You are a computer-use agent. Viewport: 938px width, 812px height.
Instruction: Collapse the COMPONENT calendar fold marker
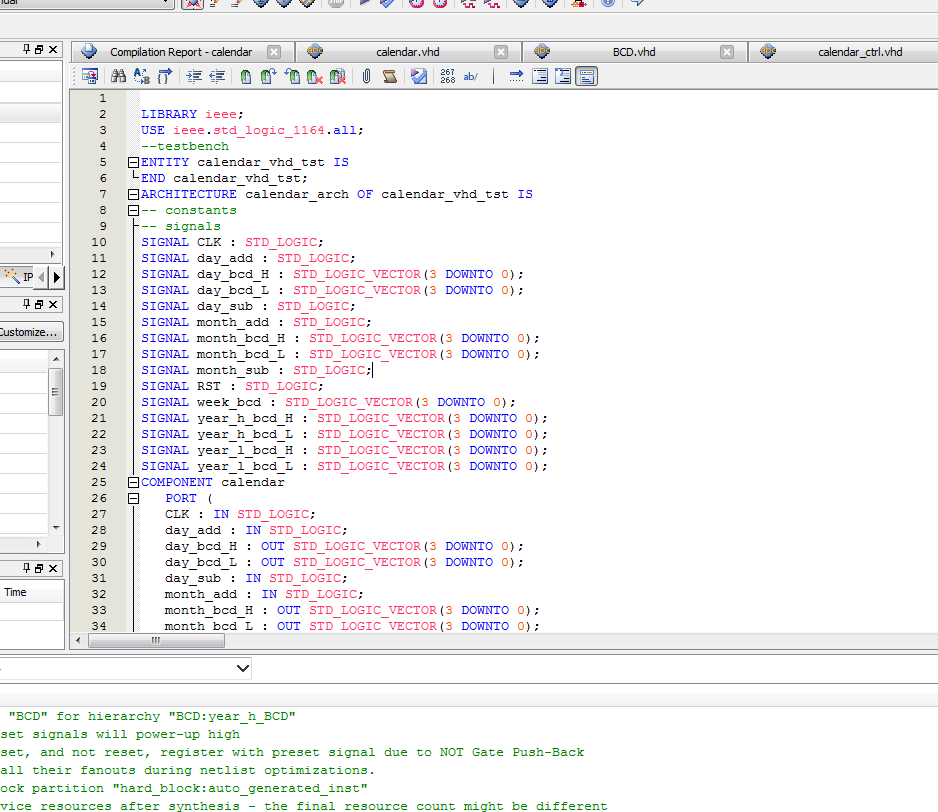pos(133,482)
